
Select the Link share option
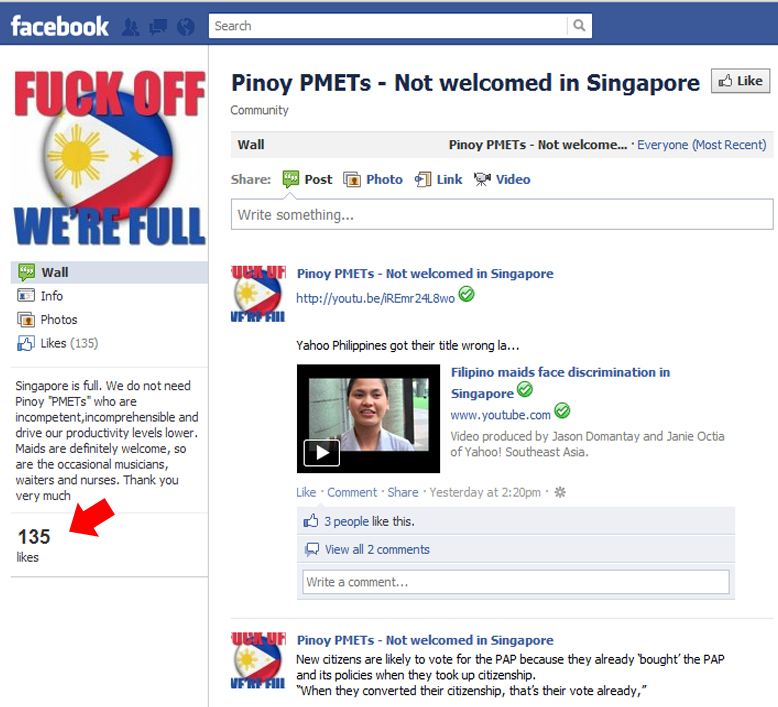439,179
